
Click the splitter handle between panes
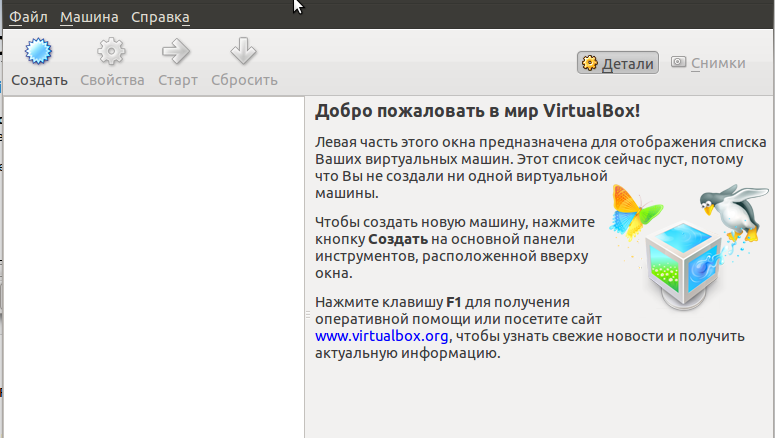click(307, 314)
